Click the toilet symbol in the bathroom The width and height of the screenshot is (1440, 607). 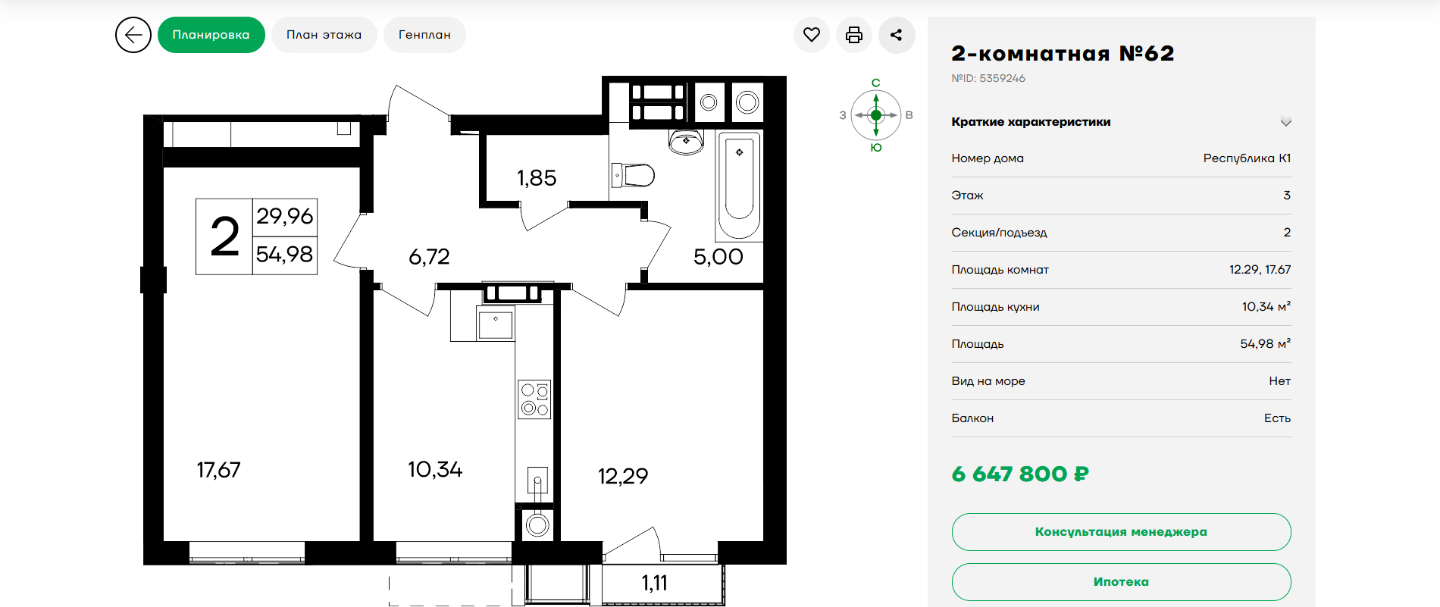click(x=634, y=176)
